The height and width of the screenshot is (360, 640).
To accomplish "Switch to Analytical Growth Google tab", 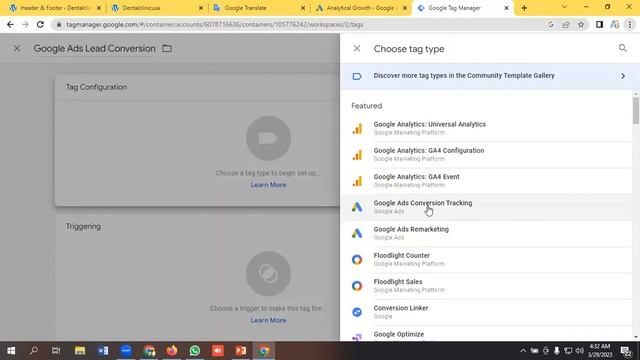I will [x=362, y=8].
